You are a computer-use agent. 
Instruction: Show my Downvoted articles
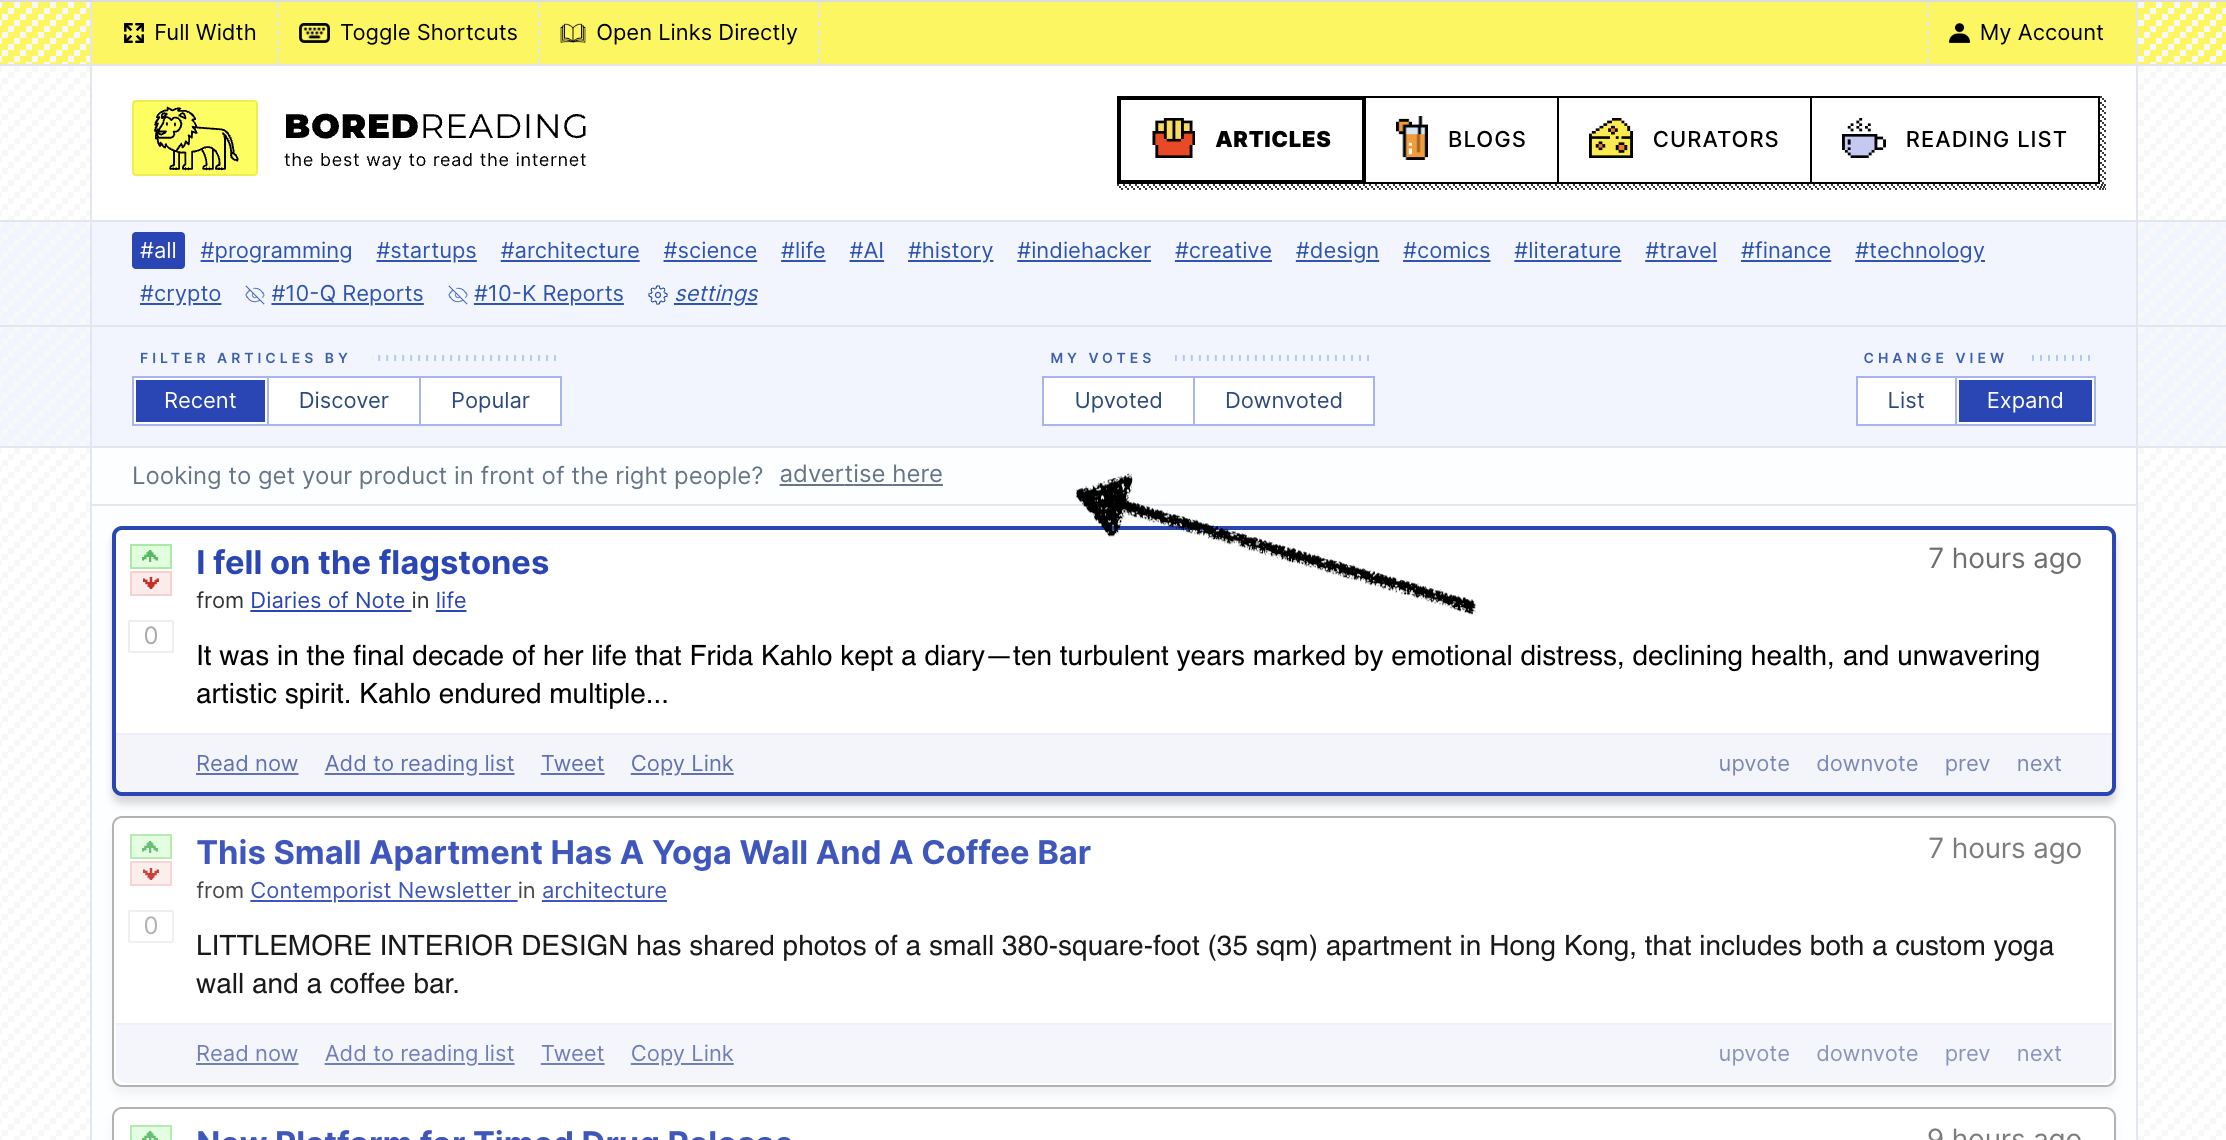[1284, 401]
